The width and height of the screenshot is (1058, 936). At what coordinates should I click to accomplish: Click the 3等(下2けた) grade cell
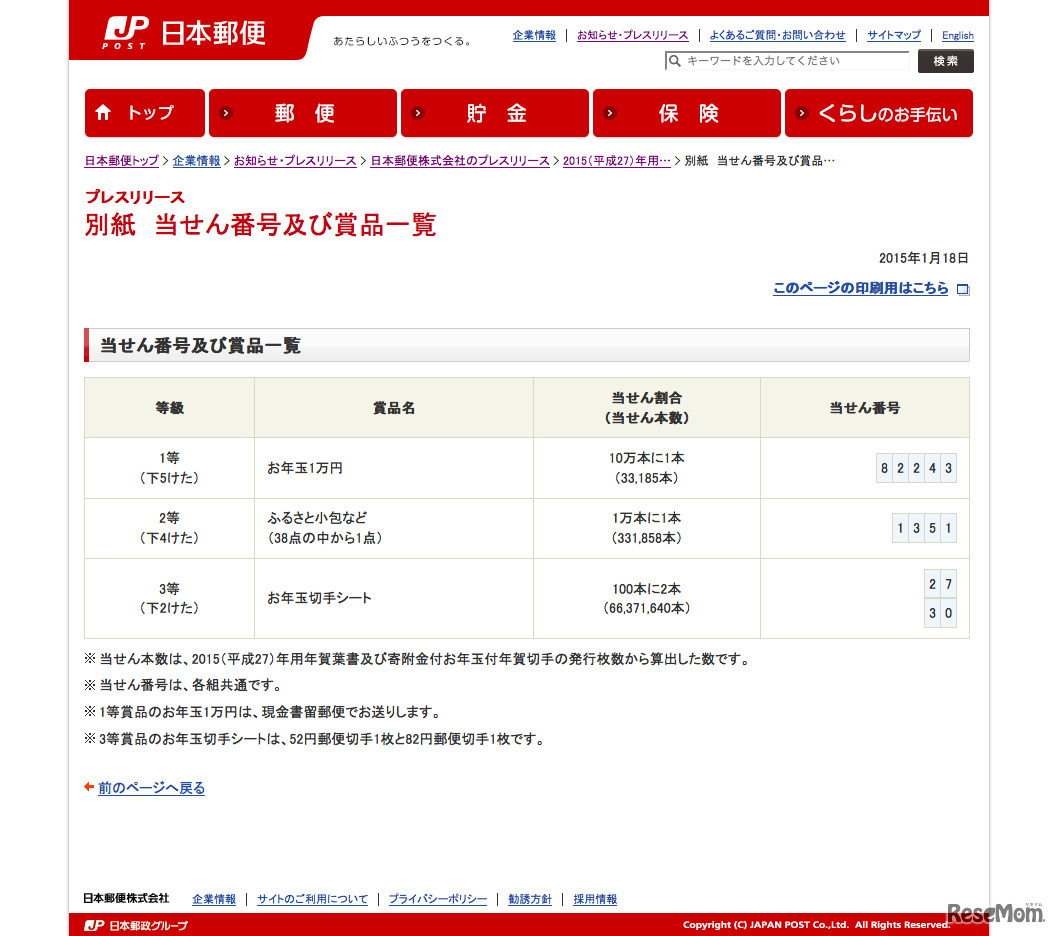tap(169, 598)
